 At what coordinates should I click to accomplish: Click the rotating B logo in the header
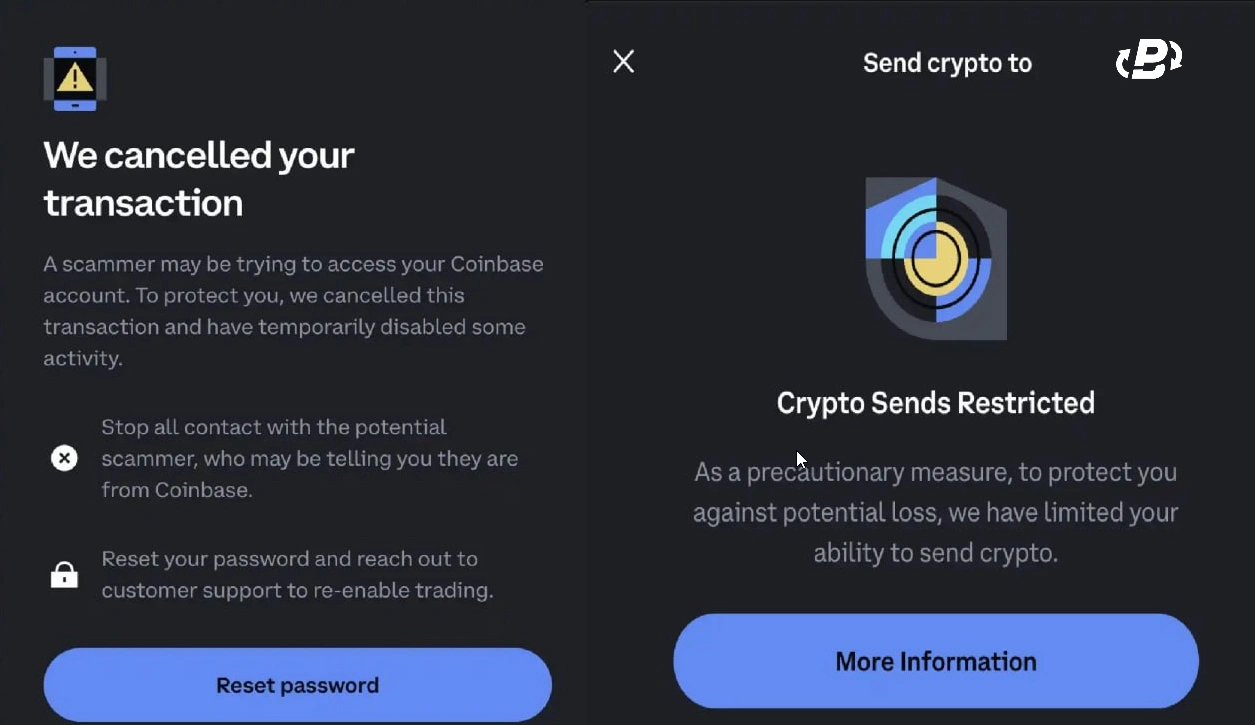click(1148, 59)
